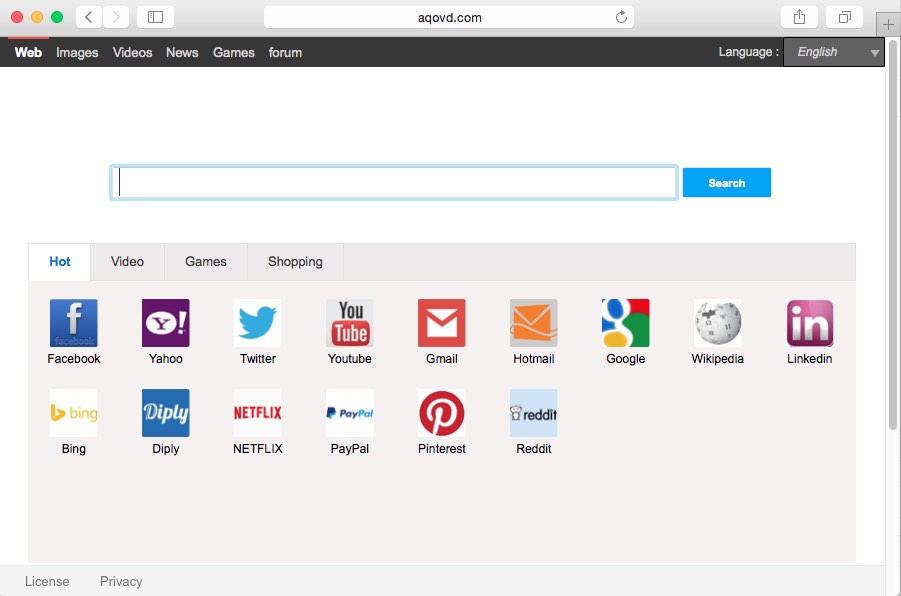Toggle the Safari sidebar button
This screenshot has height=596, width=901.
(x=155, y=17)
